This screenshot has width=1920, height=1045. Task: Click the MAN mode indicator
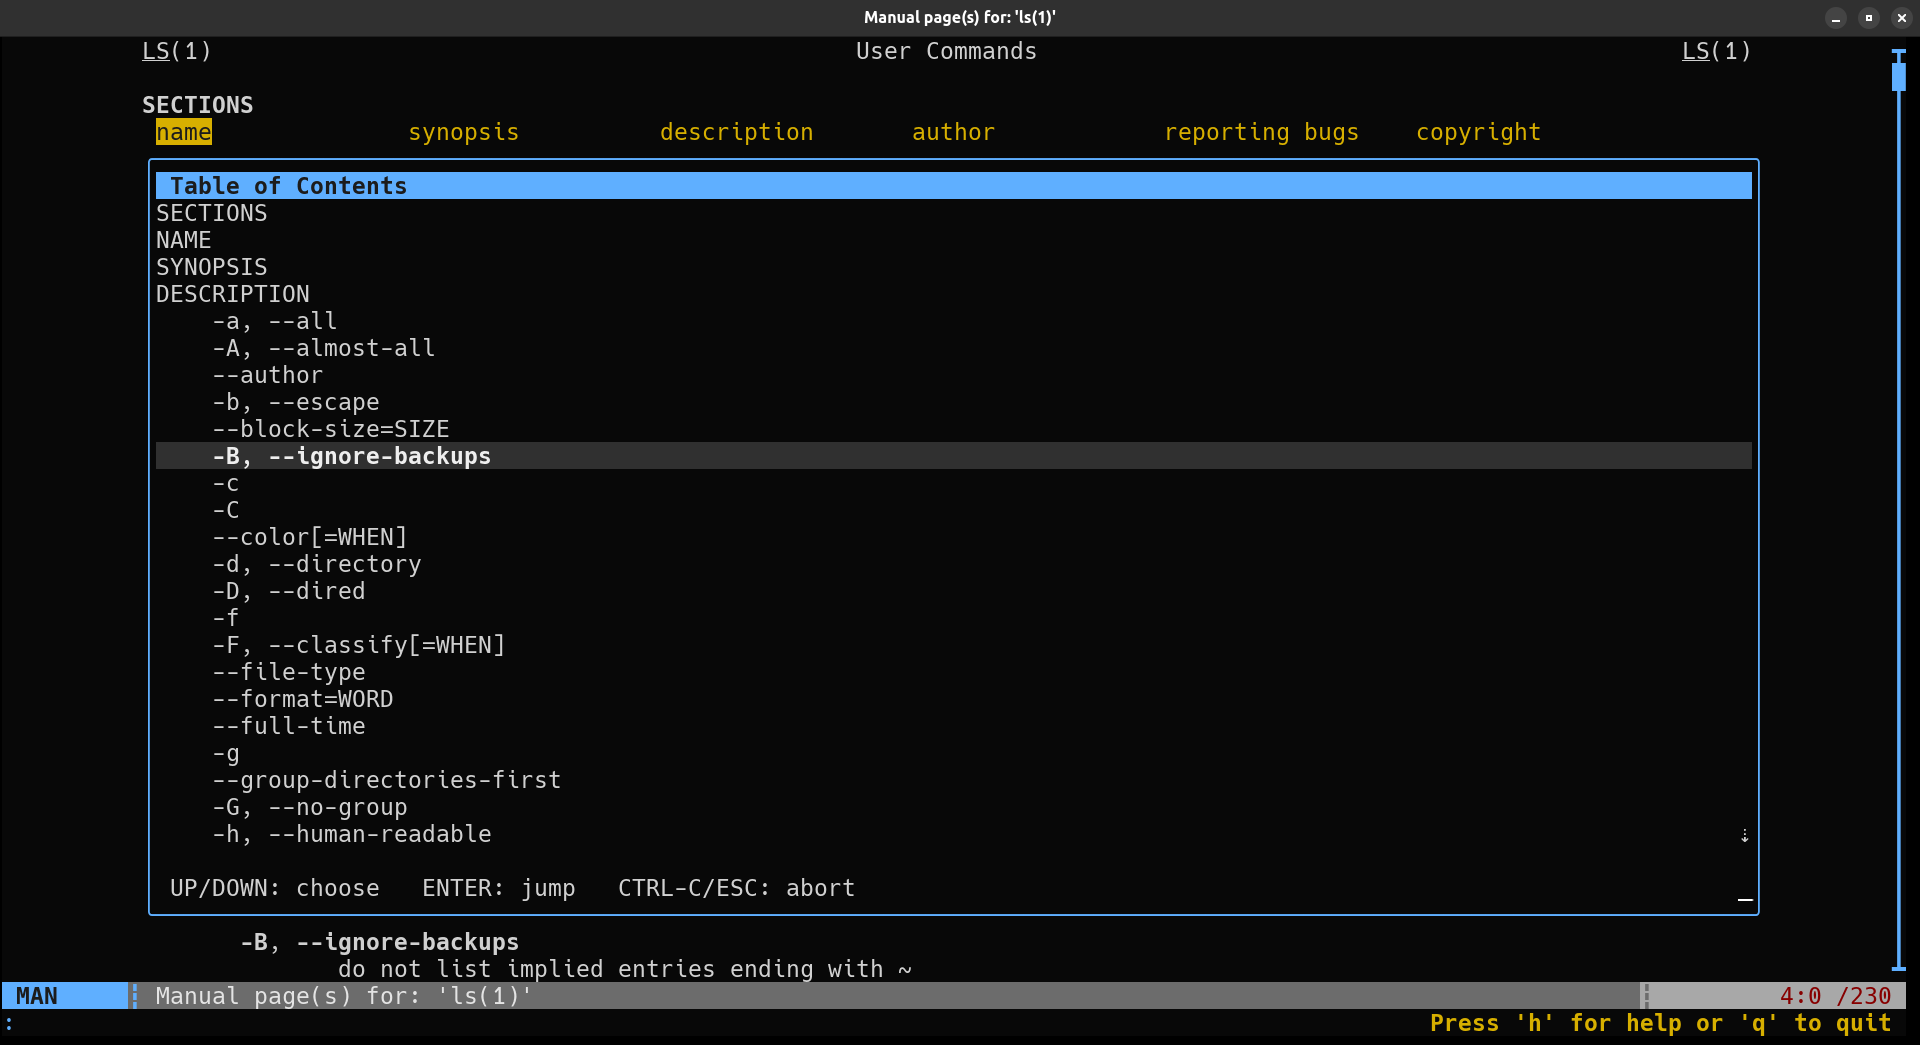pyautogui.click(x=36, y=995)
